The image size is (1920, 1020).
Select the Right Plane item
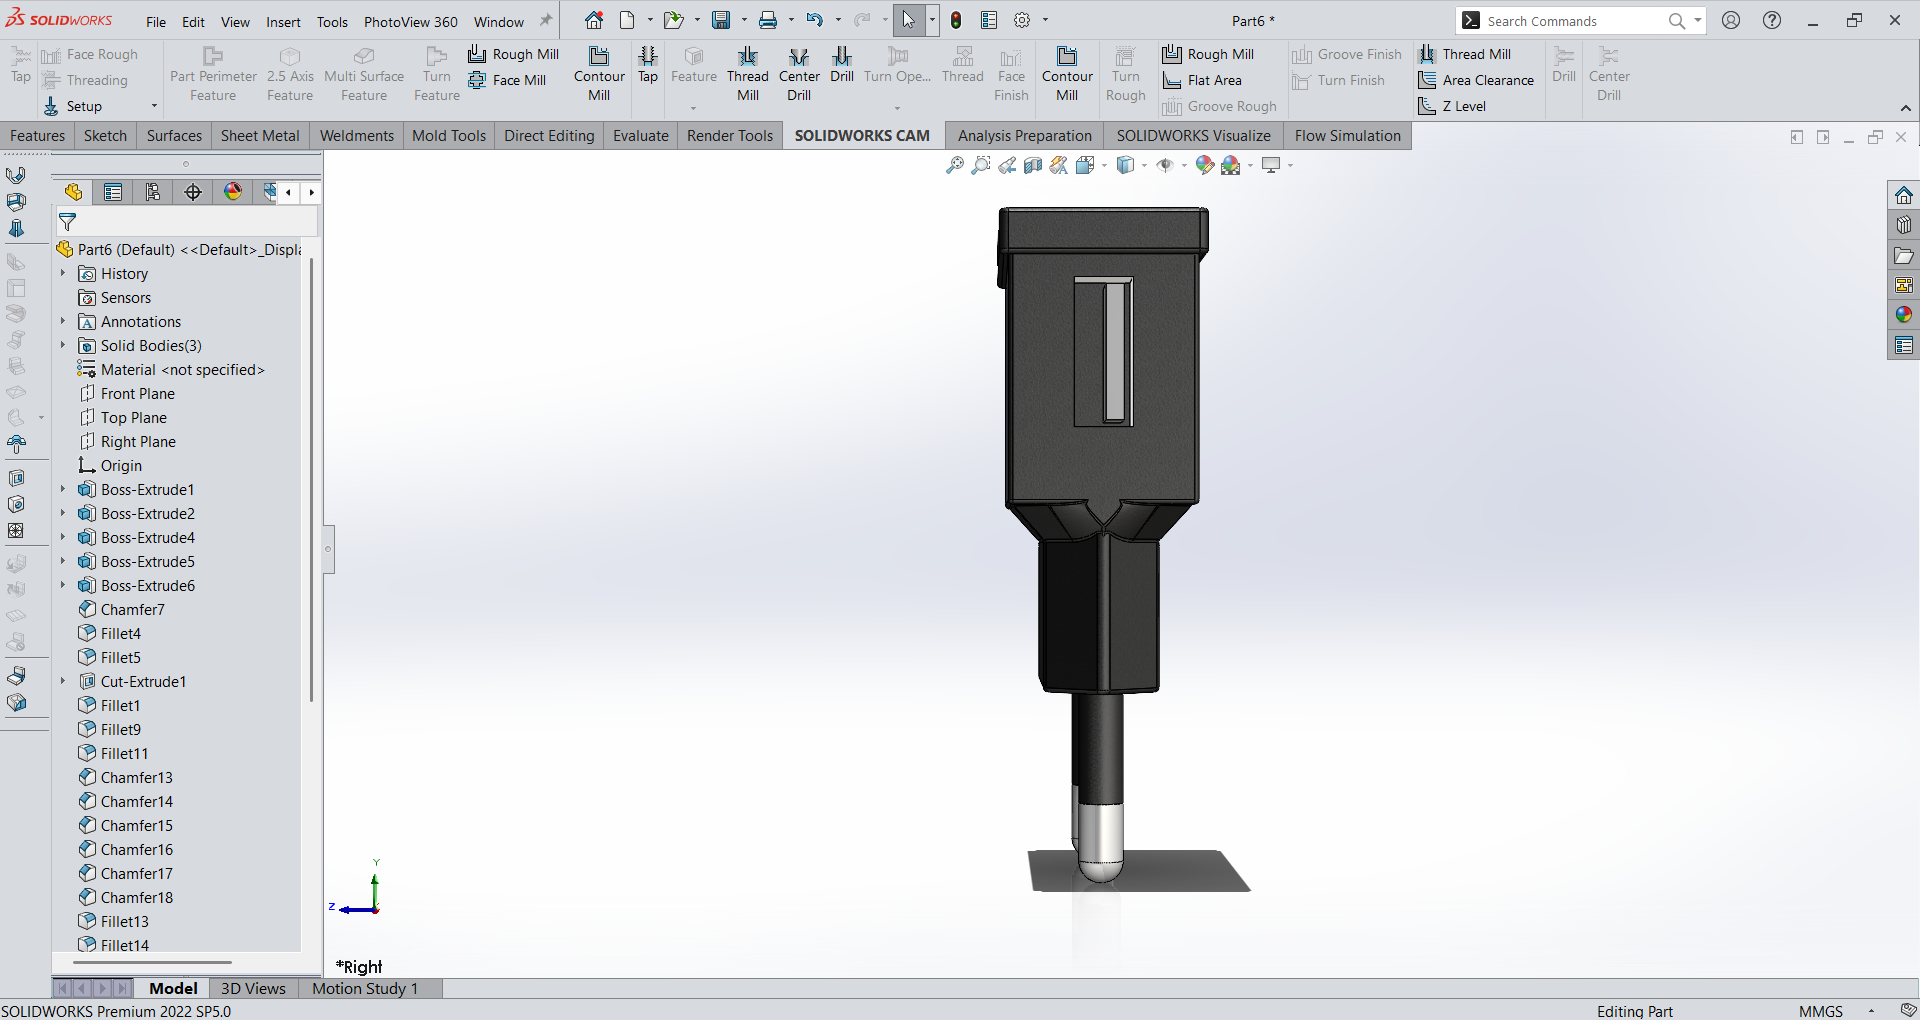pyautogui.click(x=127, y=441)
